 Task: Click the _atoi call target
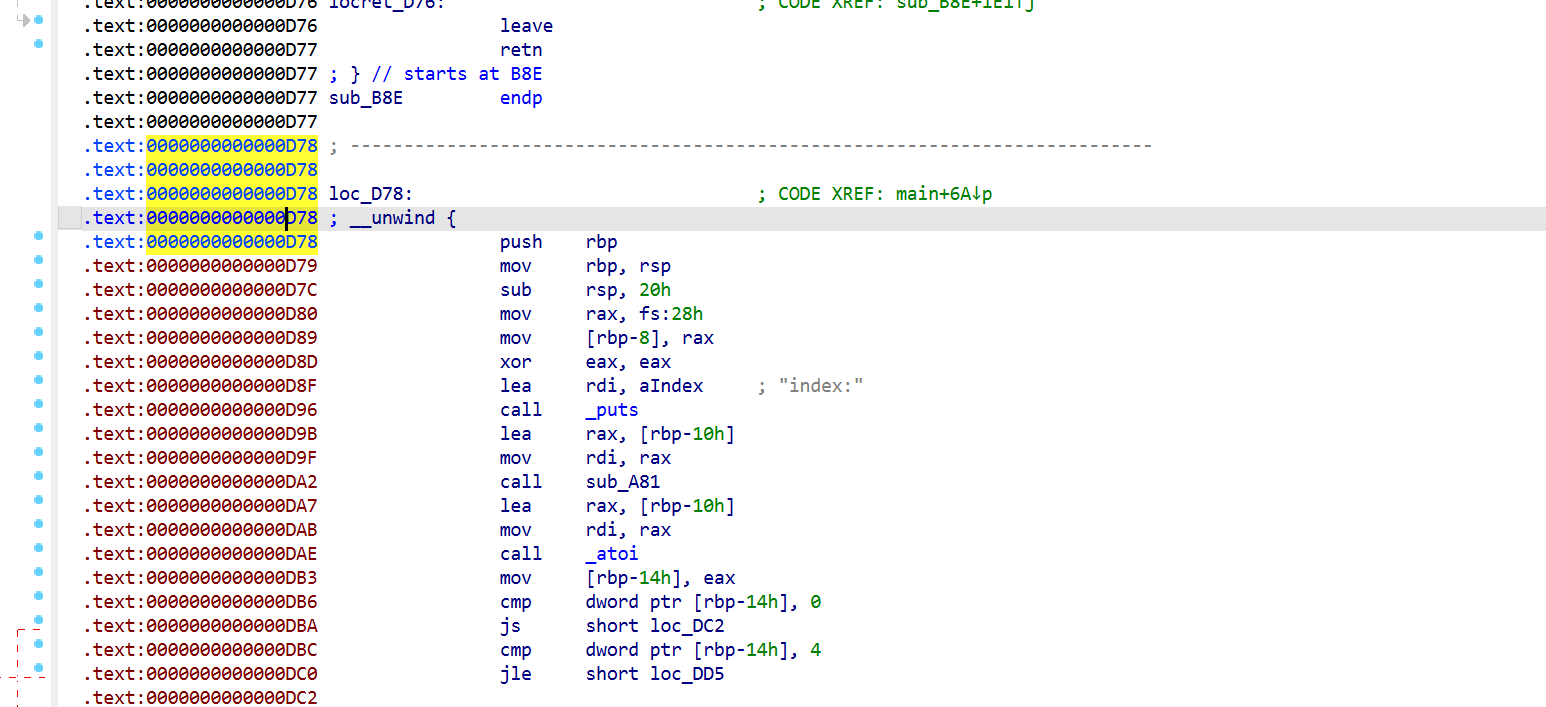click(612, 554)
